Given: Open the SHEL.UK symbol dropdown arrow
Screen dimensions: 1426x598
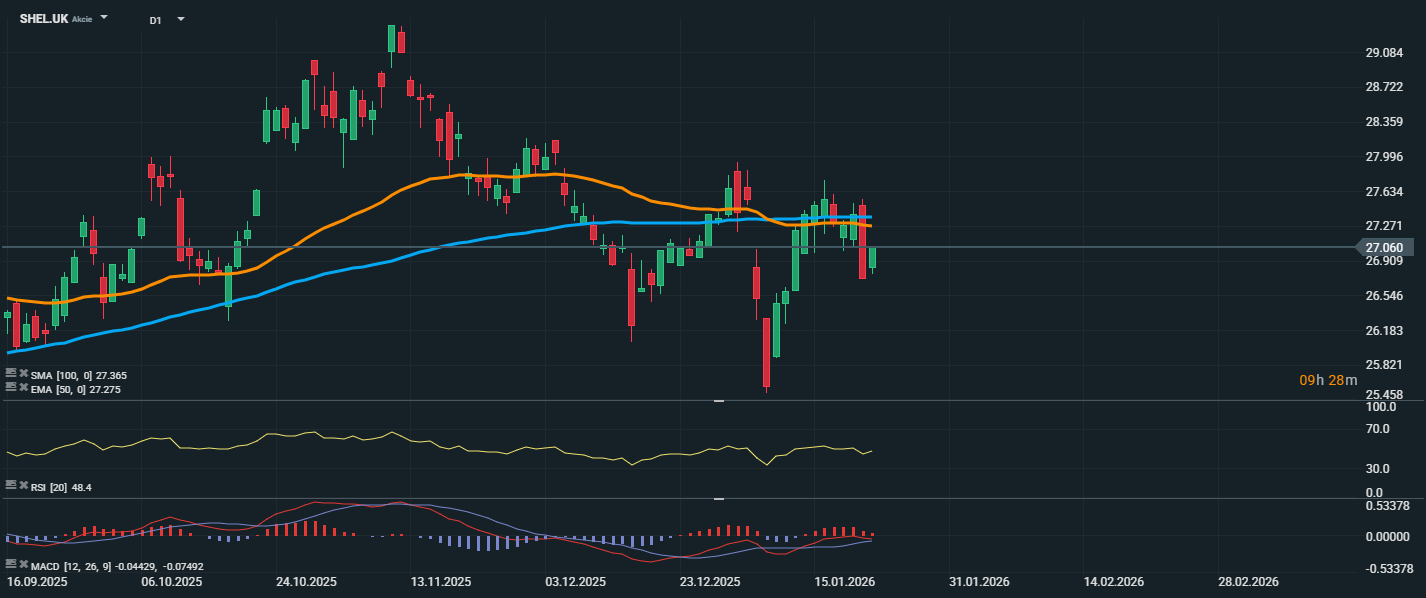Looking at the screenshot, I should click(x=105, y=19).
